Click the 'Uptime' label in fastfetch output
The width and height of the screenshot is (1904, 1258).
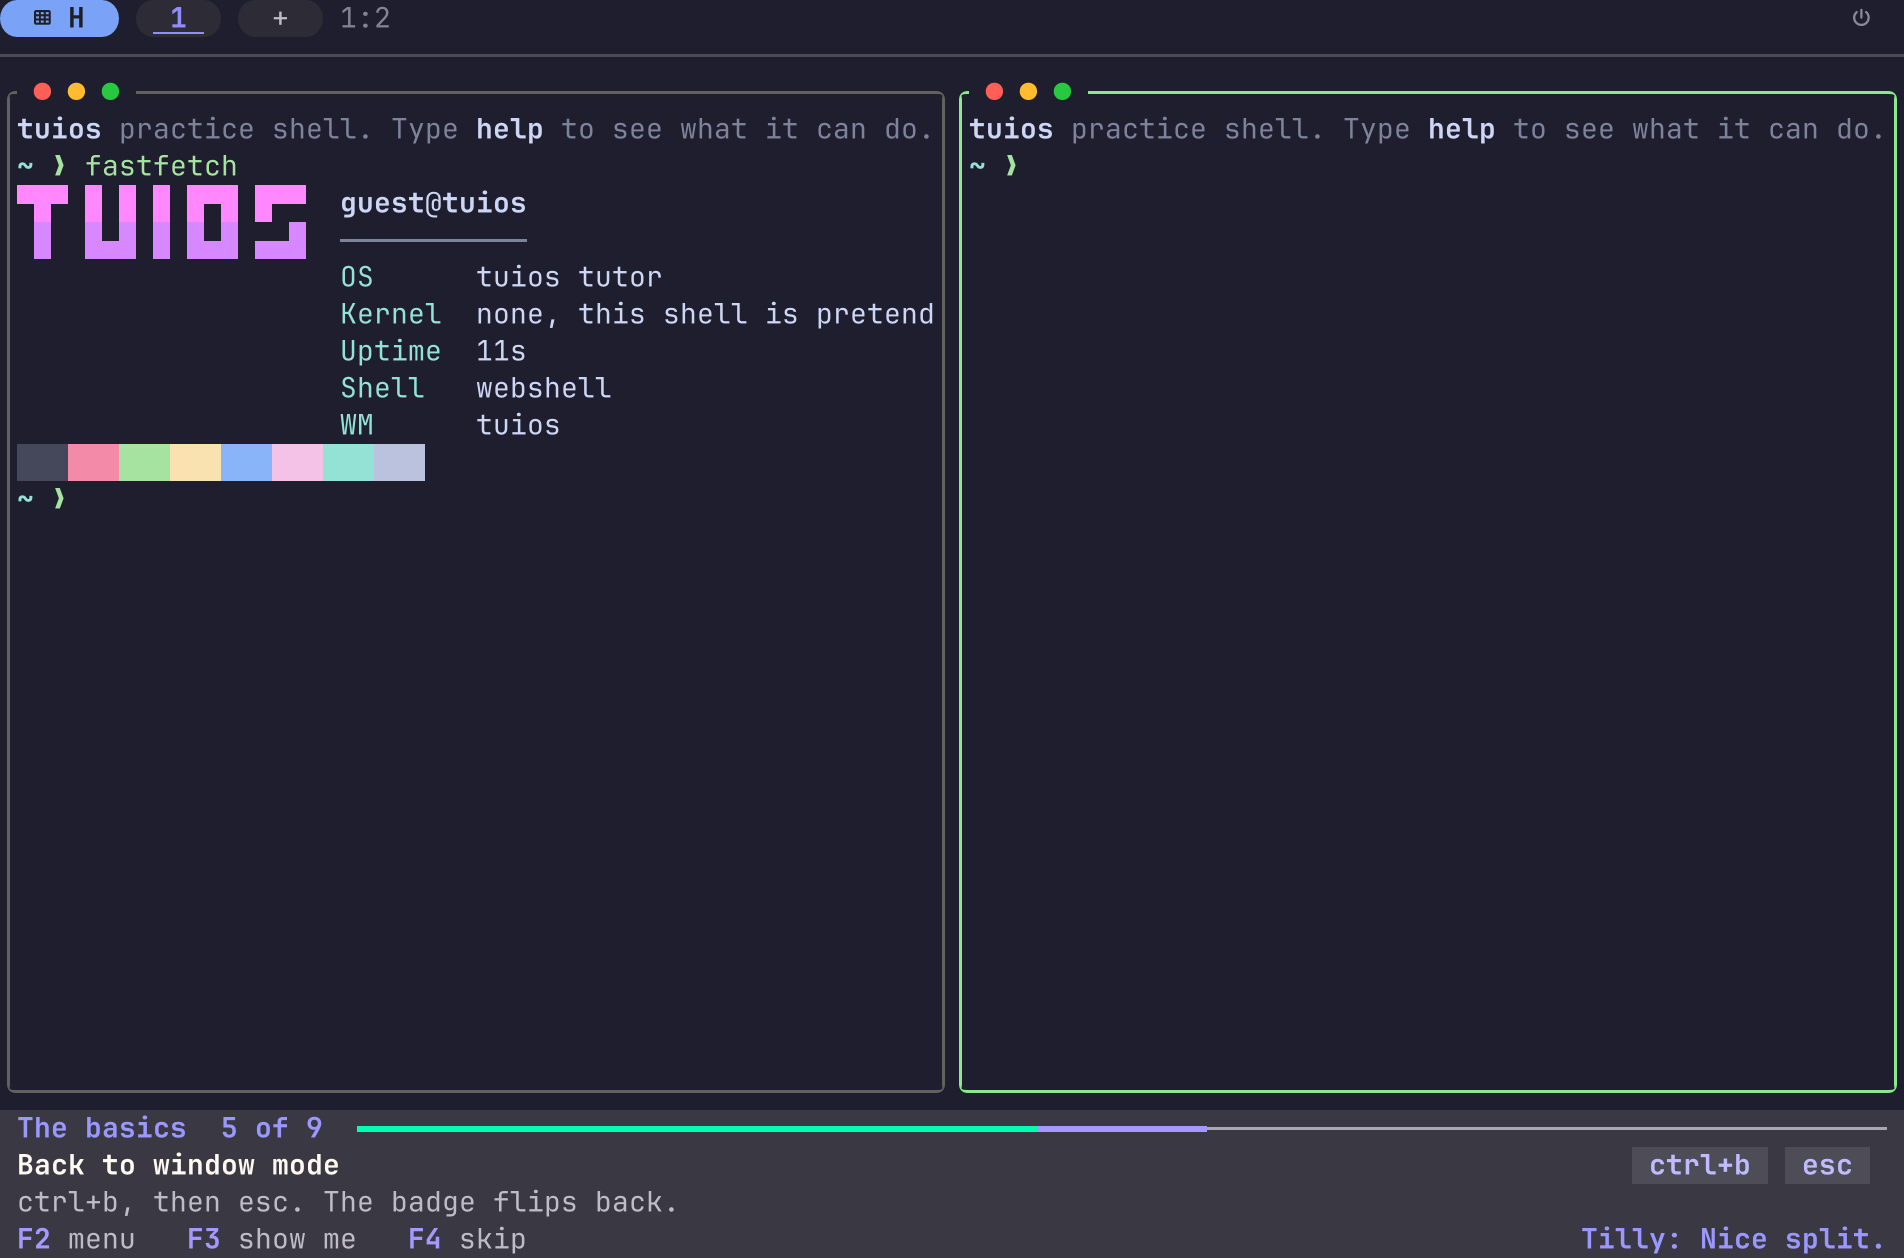[x=391, y=351]
